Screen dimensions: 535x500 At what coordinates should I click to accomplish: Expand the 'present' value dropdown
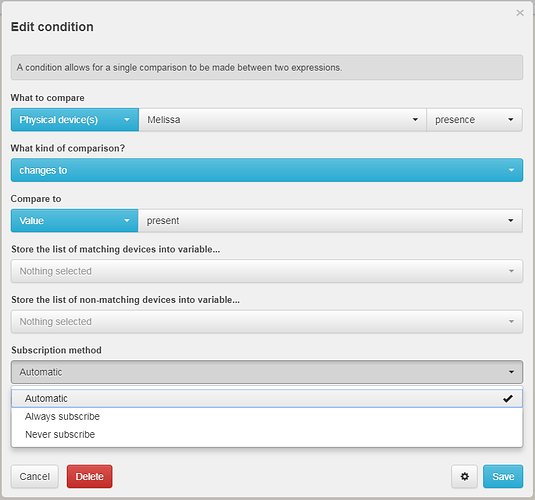(x=330, y=221)
